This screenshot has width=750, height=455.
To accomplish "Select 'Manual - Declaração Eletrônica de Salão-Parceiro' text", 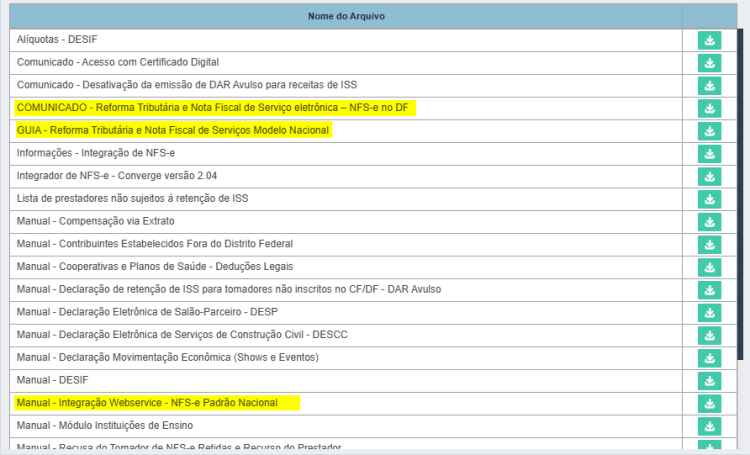I will click(147, 312).
